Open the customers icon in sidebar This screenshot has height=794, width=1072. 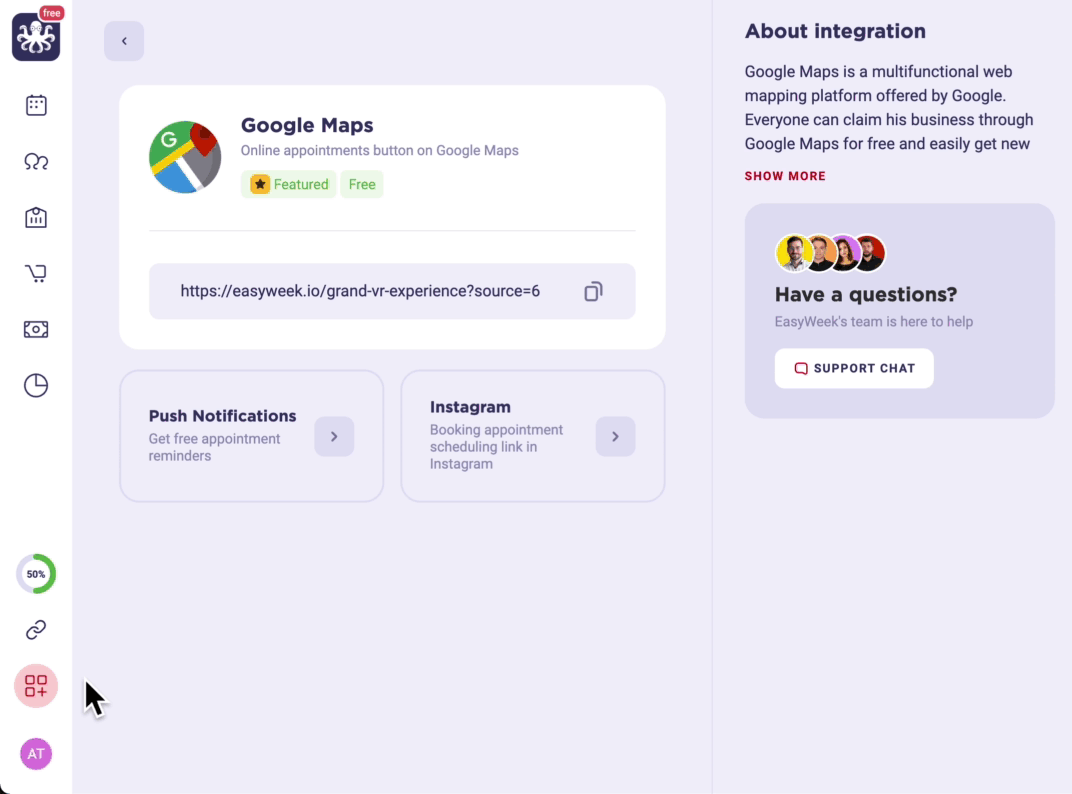coord(36,161)
